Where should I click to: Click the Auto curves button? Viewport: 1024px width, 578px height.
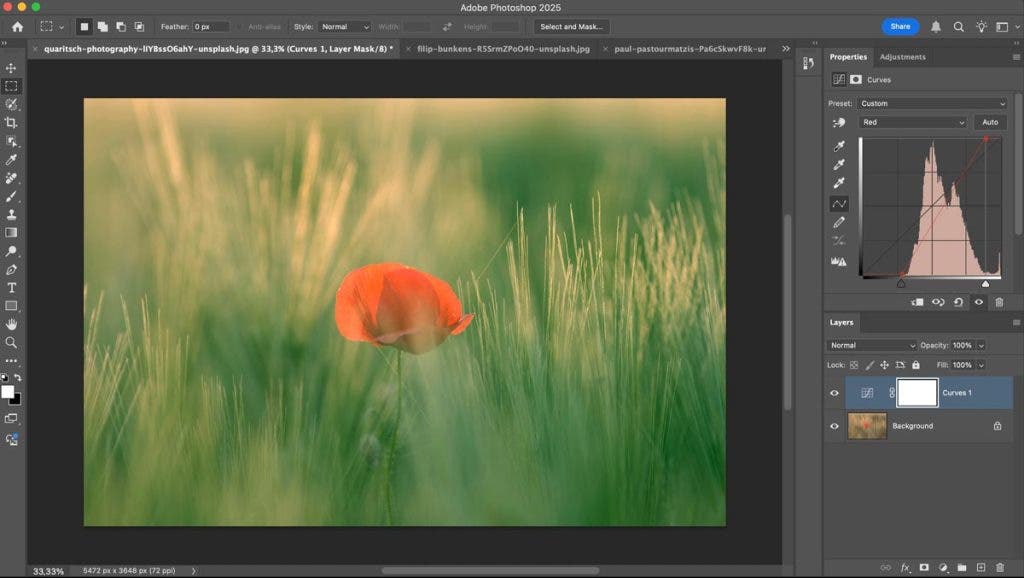tap(989, 122)
